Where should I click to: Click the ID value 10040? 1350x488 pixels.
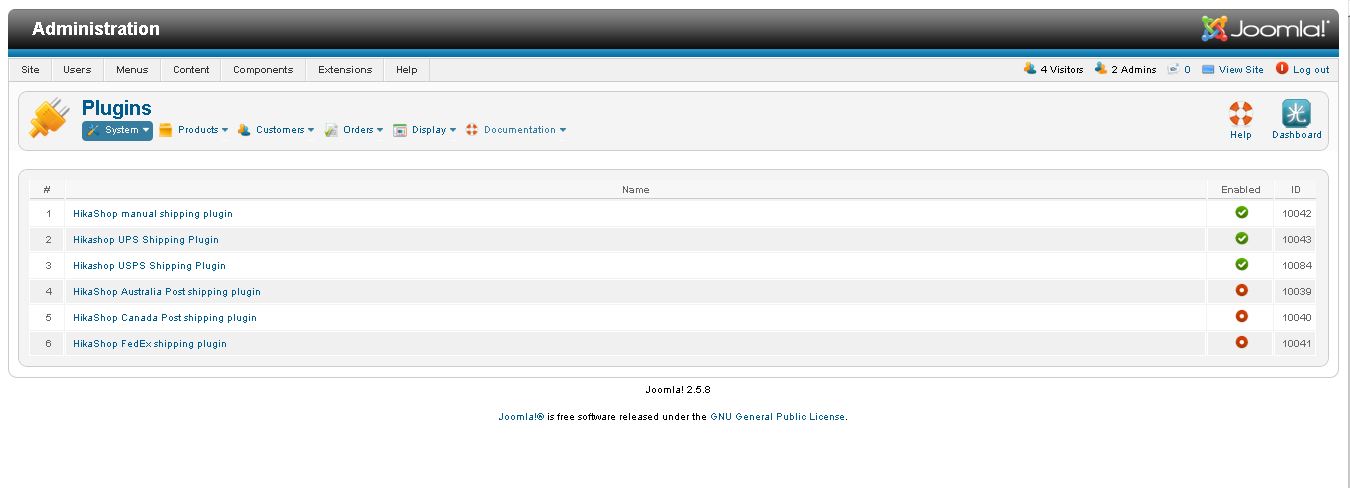click(x=1297, y=318)
